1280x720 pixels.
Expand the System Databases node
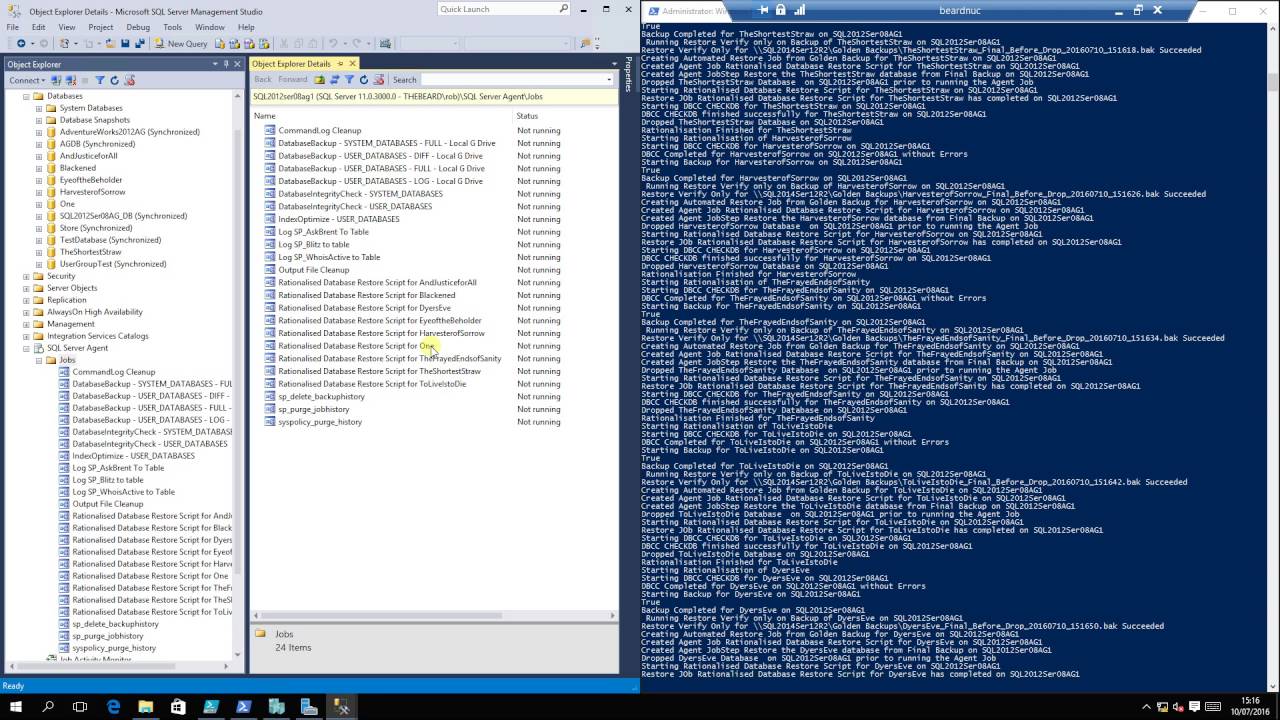[39, 108]
